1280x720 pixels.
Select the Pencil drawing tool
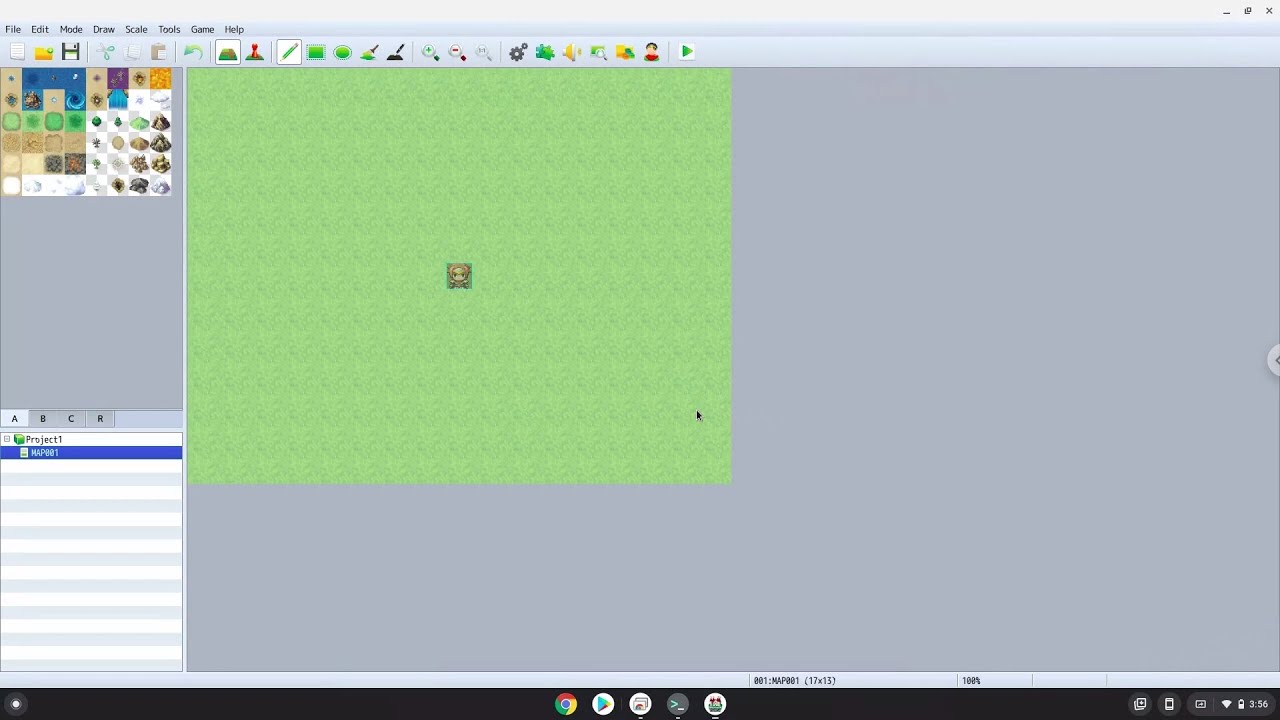pos(289,52)
